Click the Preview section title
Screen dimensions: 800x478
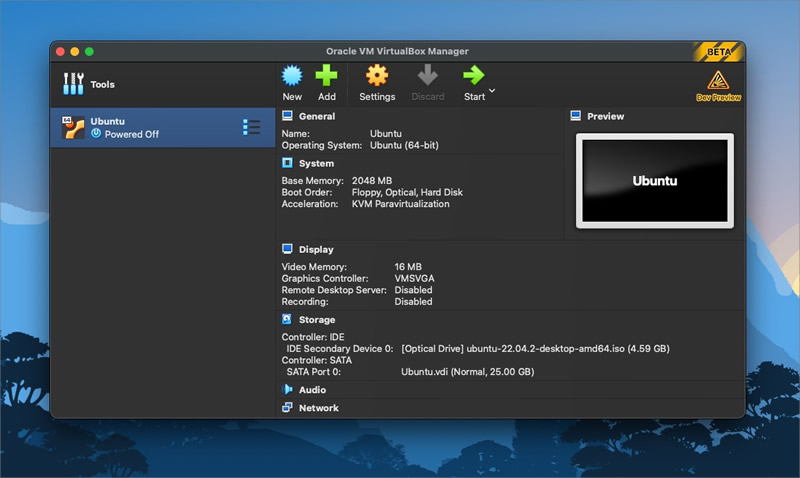(x=605, y=116)
